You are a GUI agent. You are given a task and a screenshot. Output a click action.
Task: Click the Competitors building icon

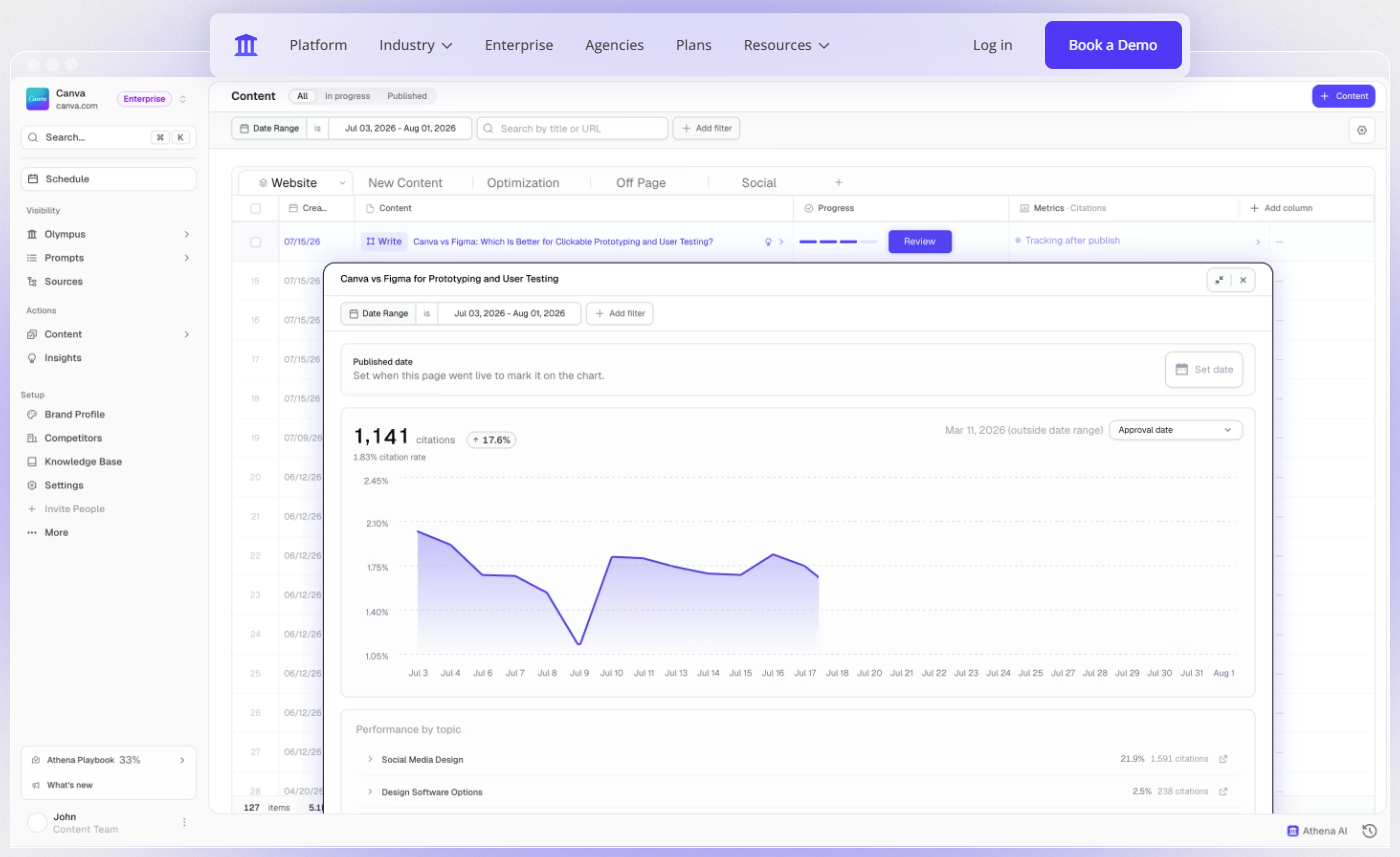click(x=32, y=438)
